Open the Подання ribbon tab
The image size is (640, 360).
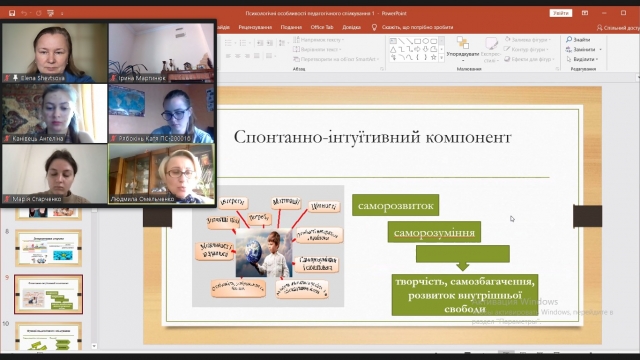[291, 27]
